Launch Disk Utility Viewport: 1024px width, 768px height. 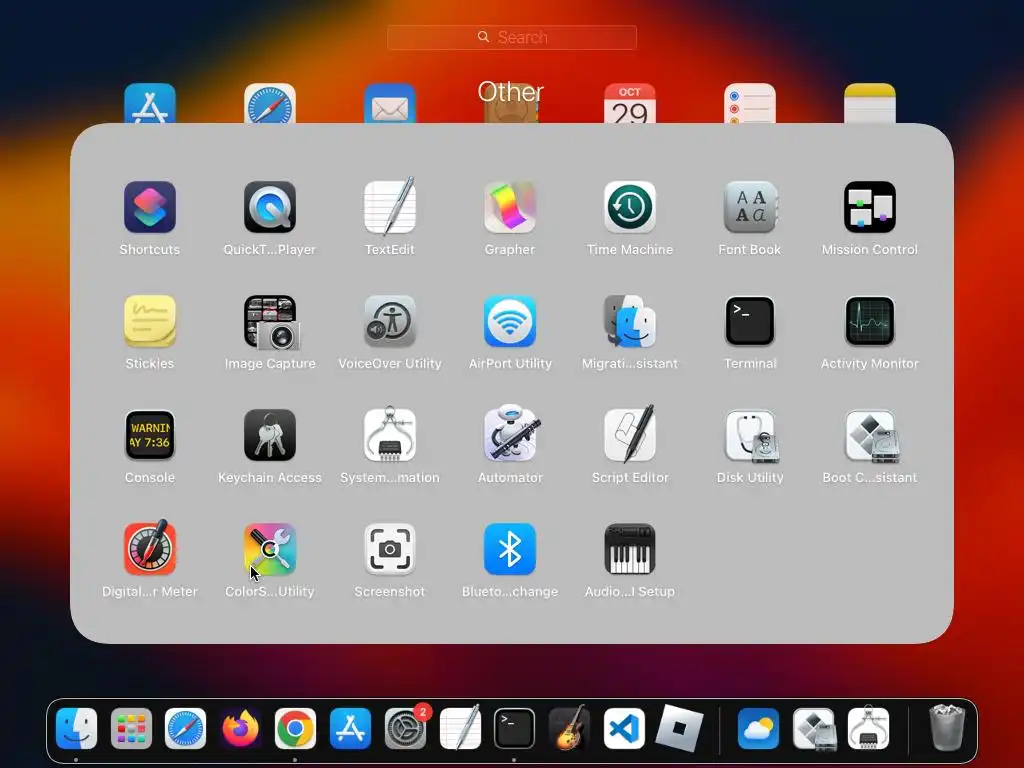pos(750,436)
